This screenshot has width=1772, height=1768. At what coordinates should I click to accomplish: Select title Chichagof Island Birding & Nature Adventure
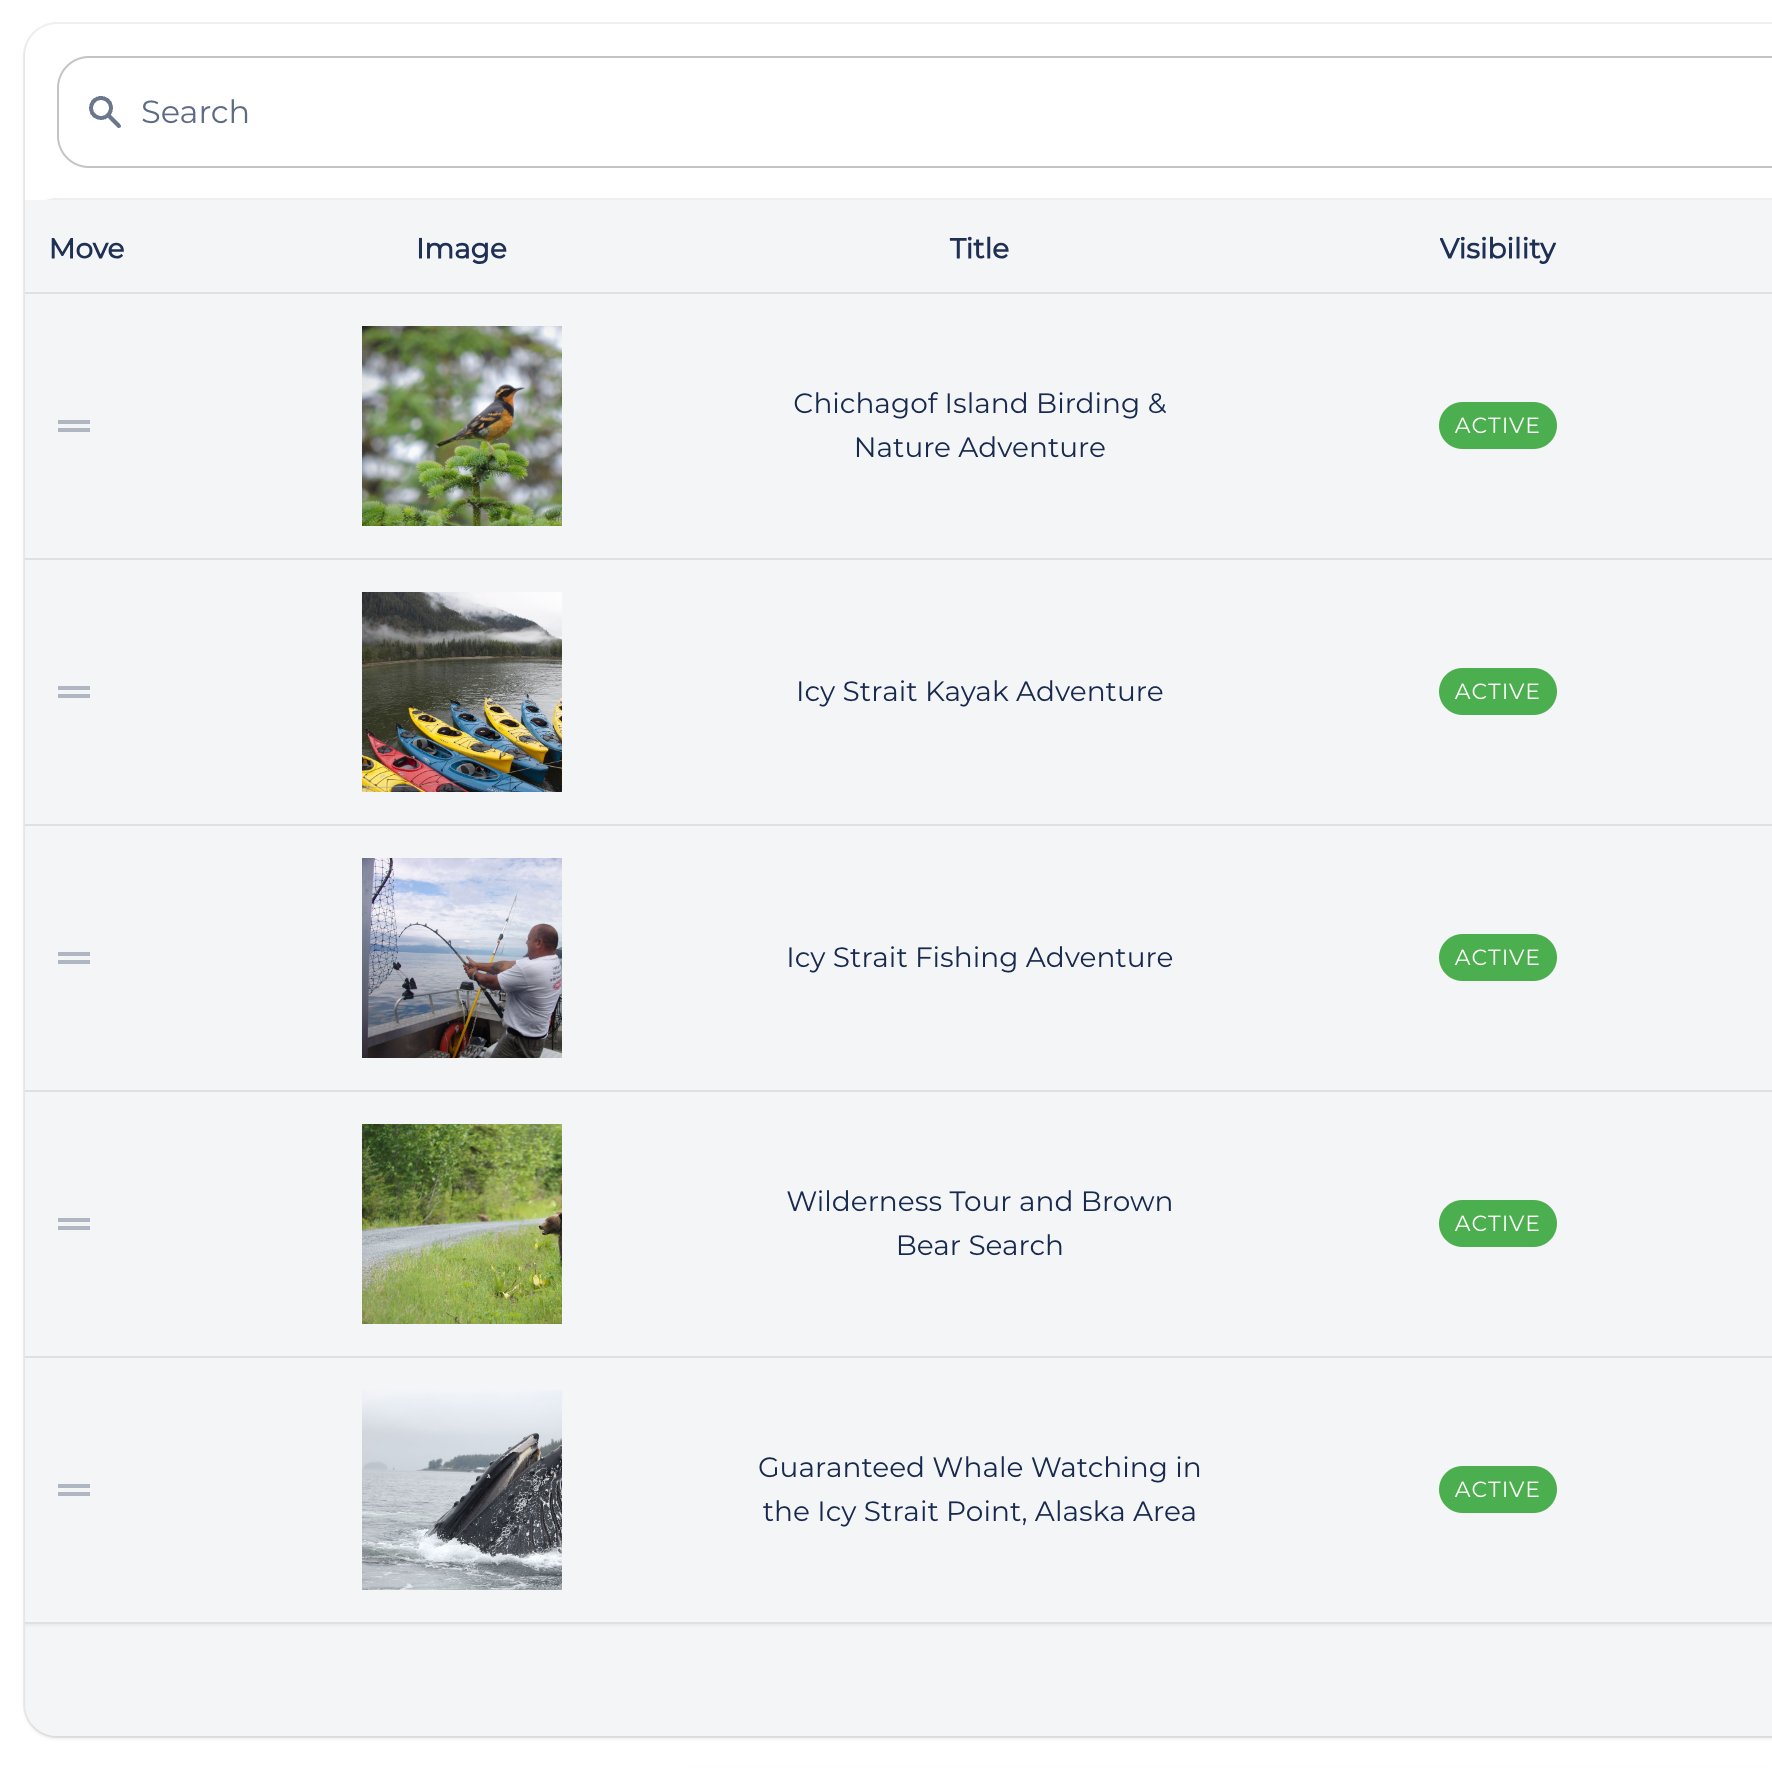coord(980,425)
